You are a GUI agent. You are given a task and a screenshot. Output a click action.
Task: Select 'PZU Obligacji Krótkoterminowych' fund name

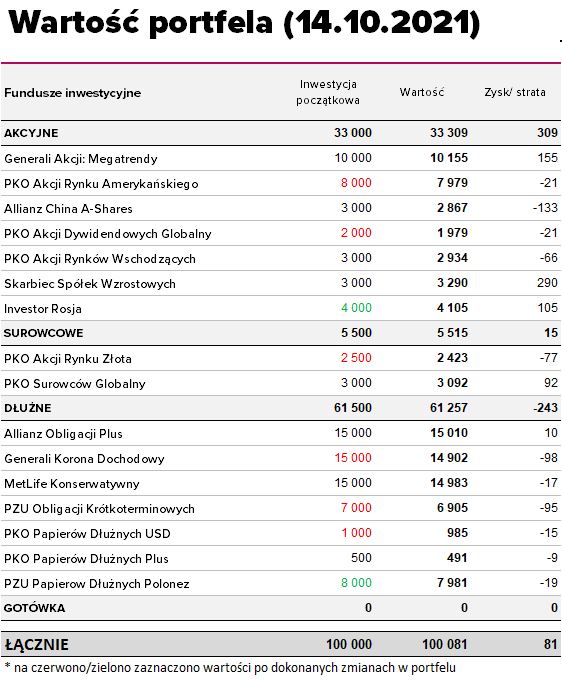tap(99, 509)
